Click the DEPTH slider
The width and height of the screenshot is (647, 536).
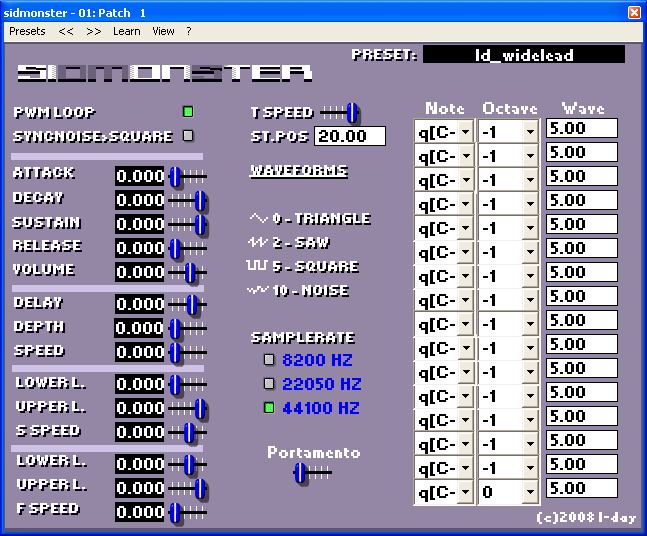187,328
